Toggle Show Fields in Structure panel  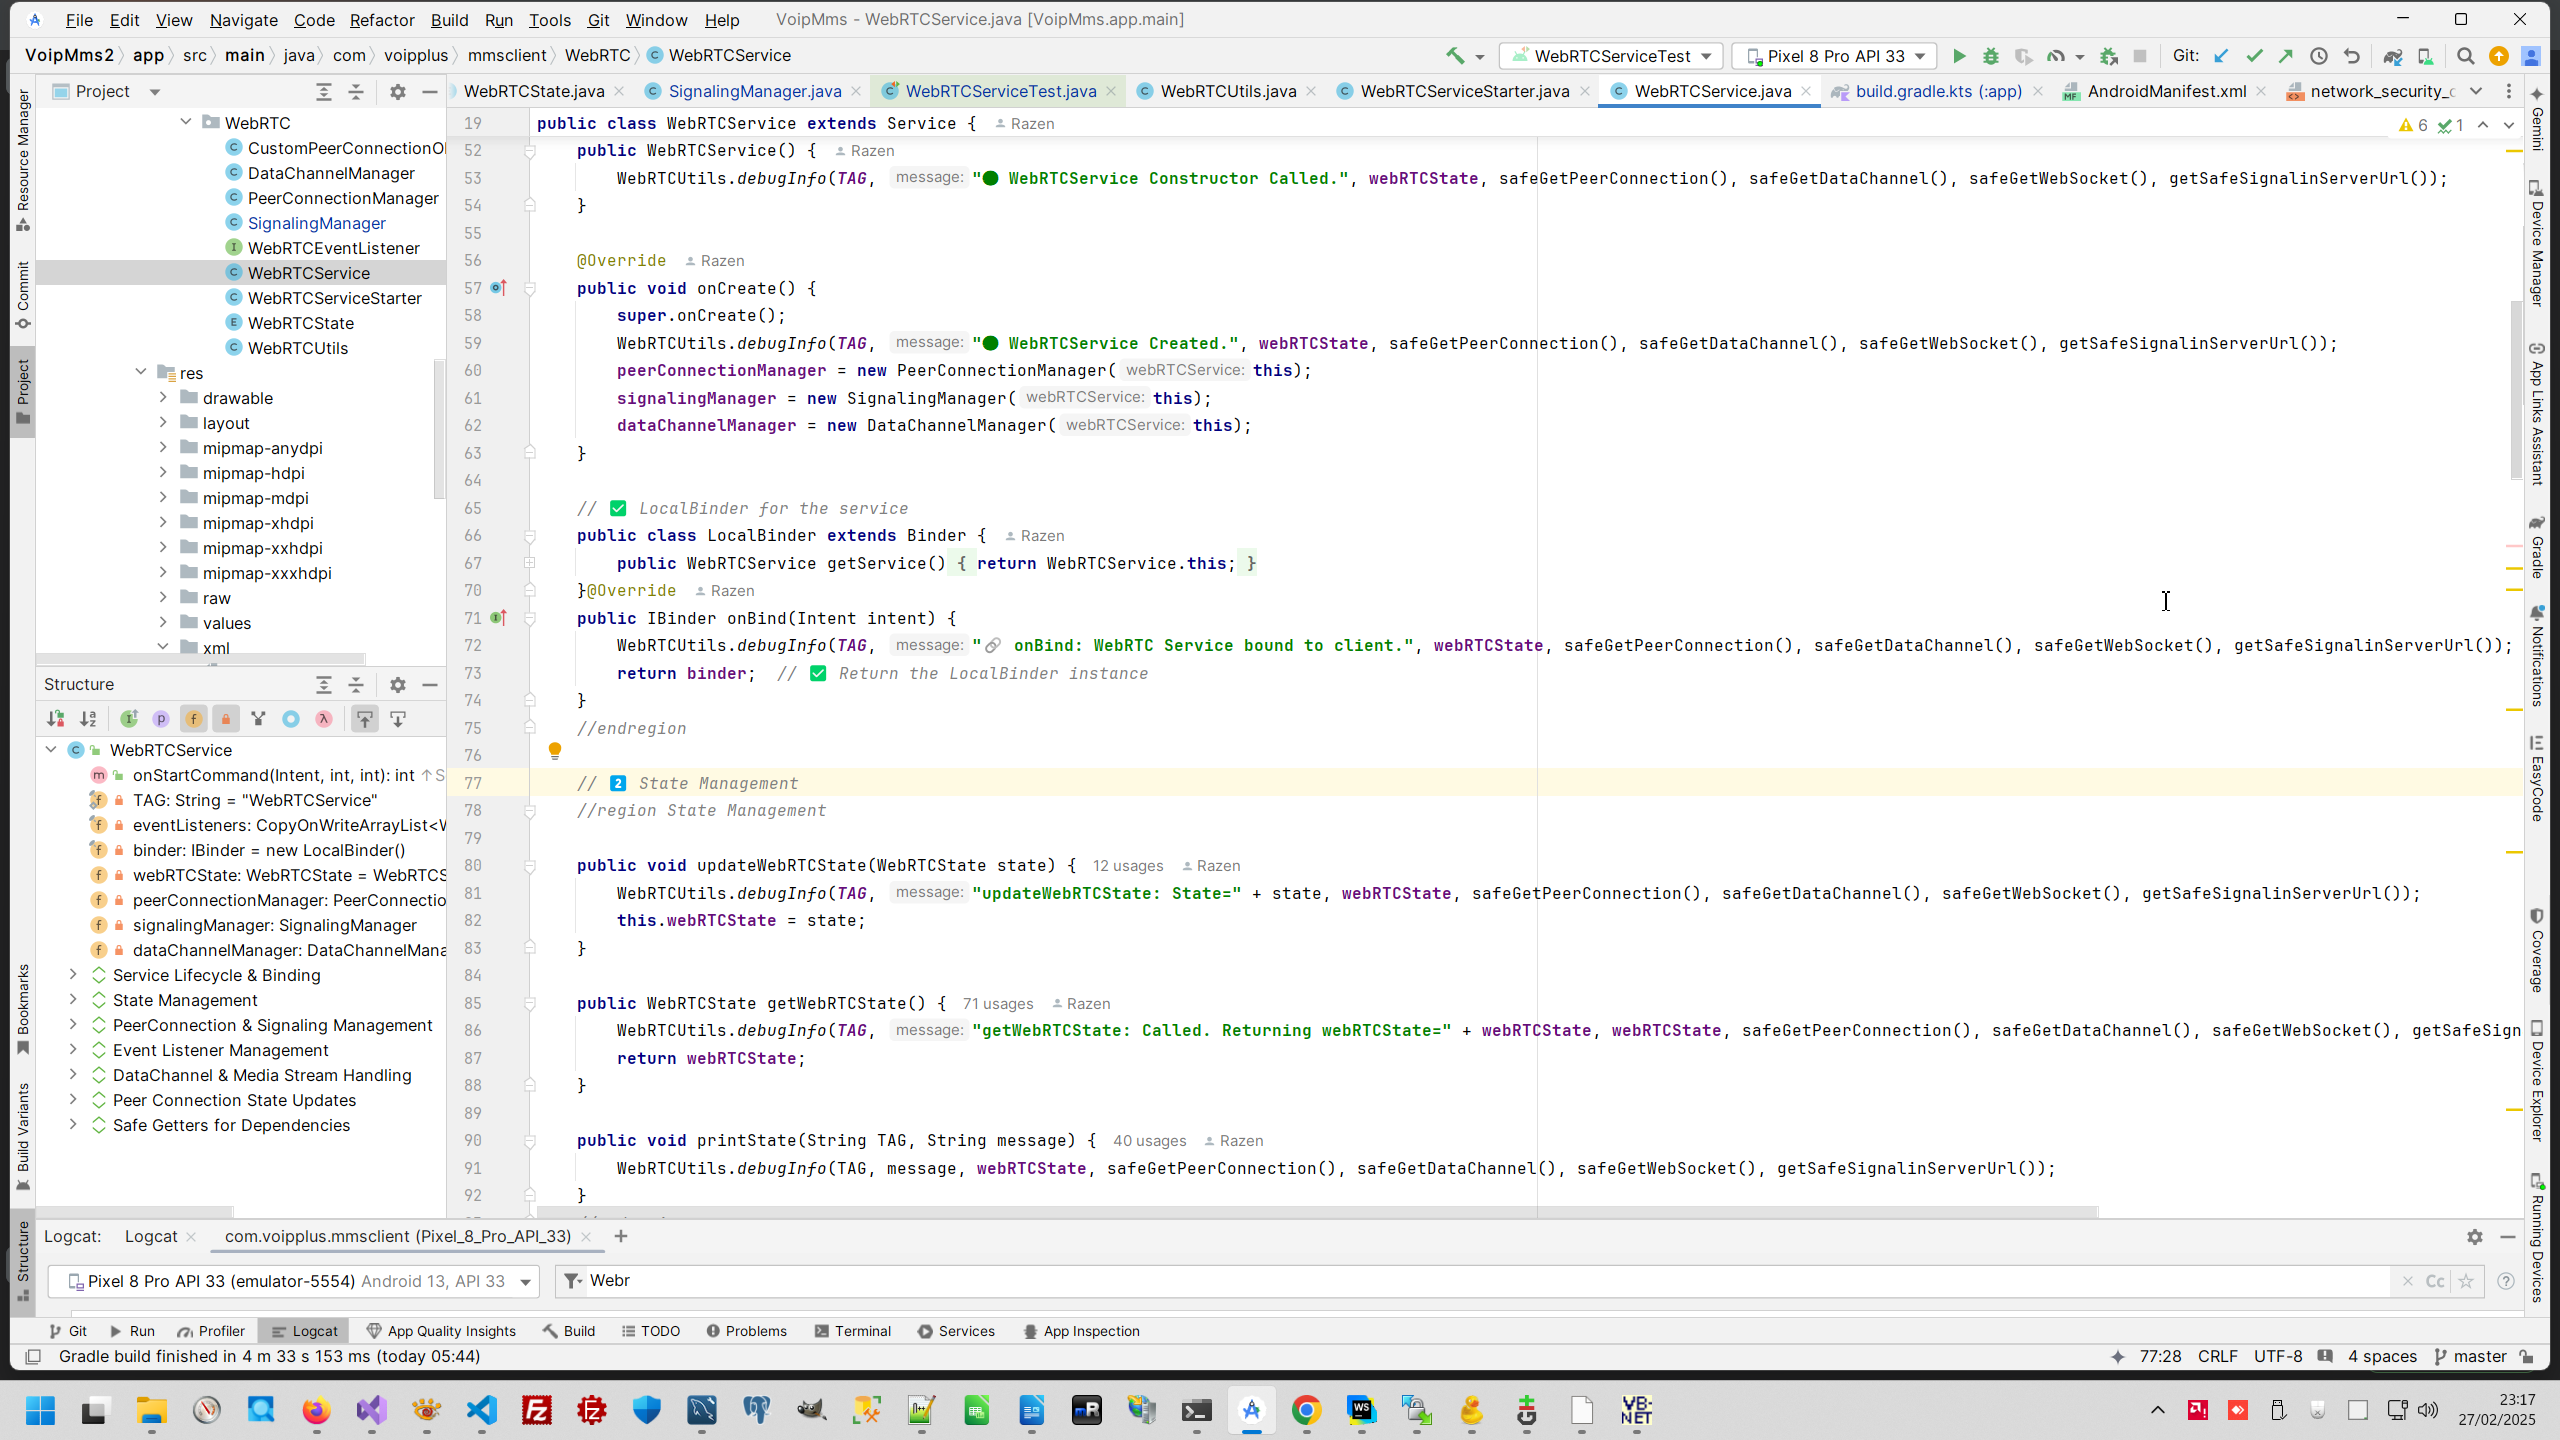pyautogui.click(x=193, y=718)
